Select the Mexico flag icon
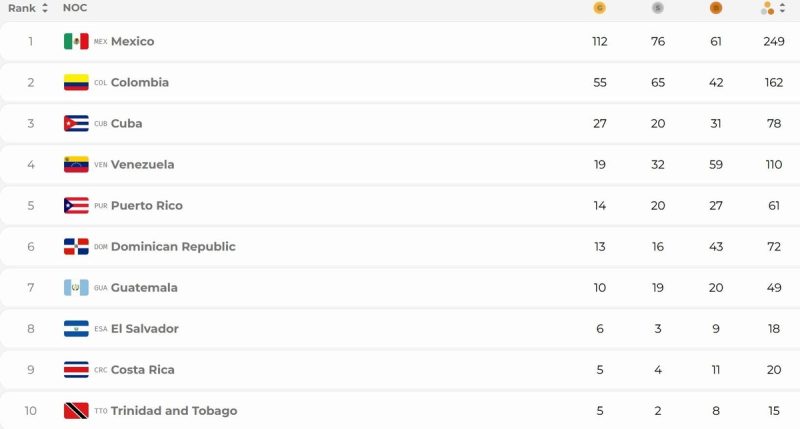This screenshot has width=800, height=429. click(x=76, y=41)
